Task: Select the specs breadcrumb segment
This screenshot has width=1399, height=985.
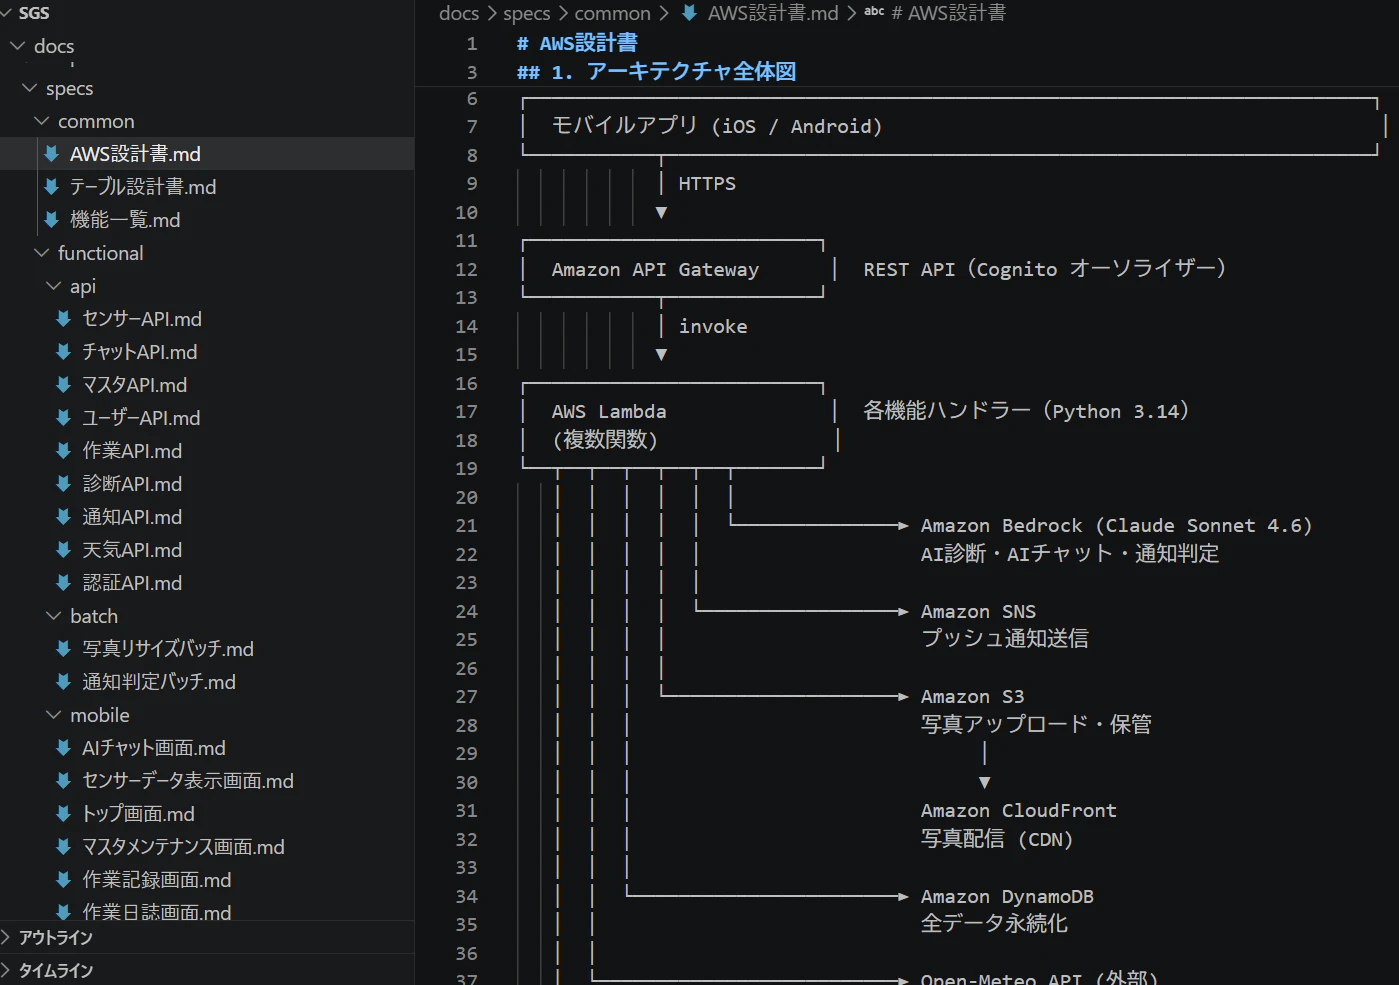Action: 527,13
